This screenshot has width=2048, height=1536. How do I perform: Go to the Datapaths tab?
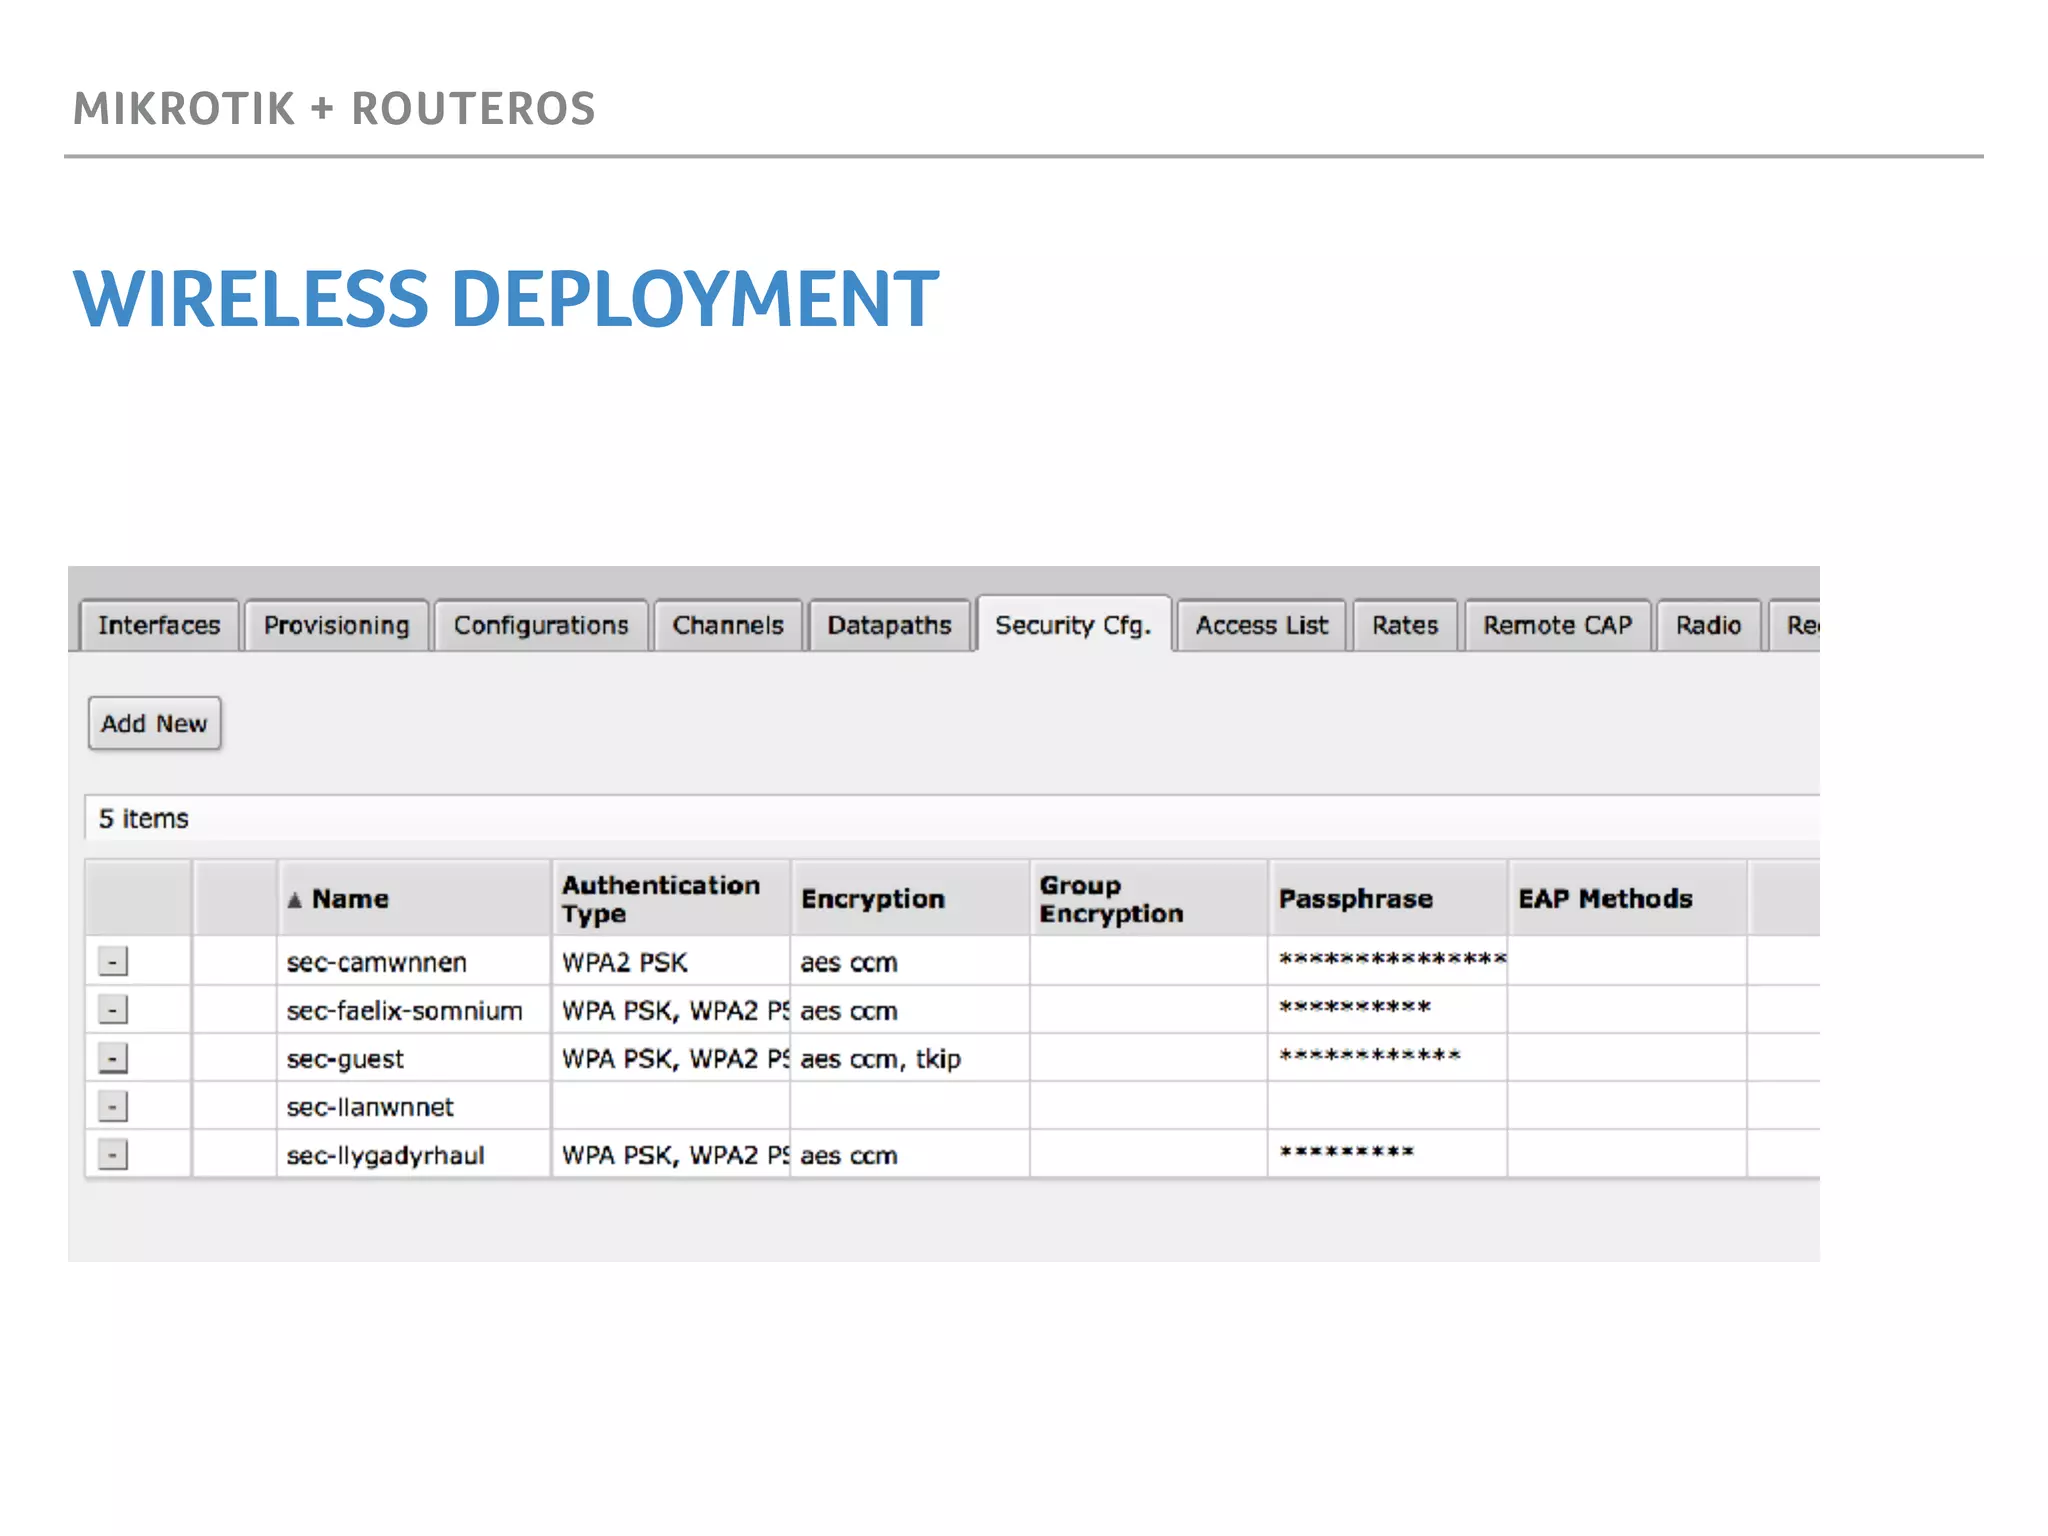(889, 625)
